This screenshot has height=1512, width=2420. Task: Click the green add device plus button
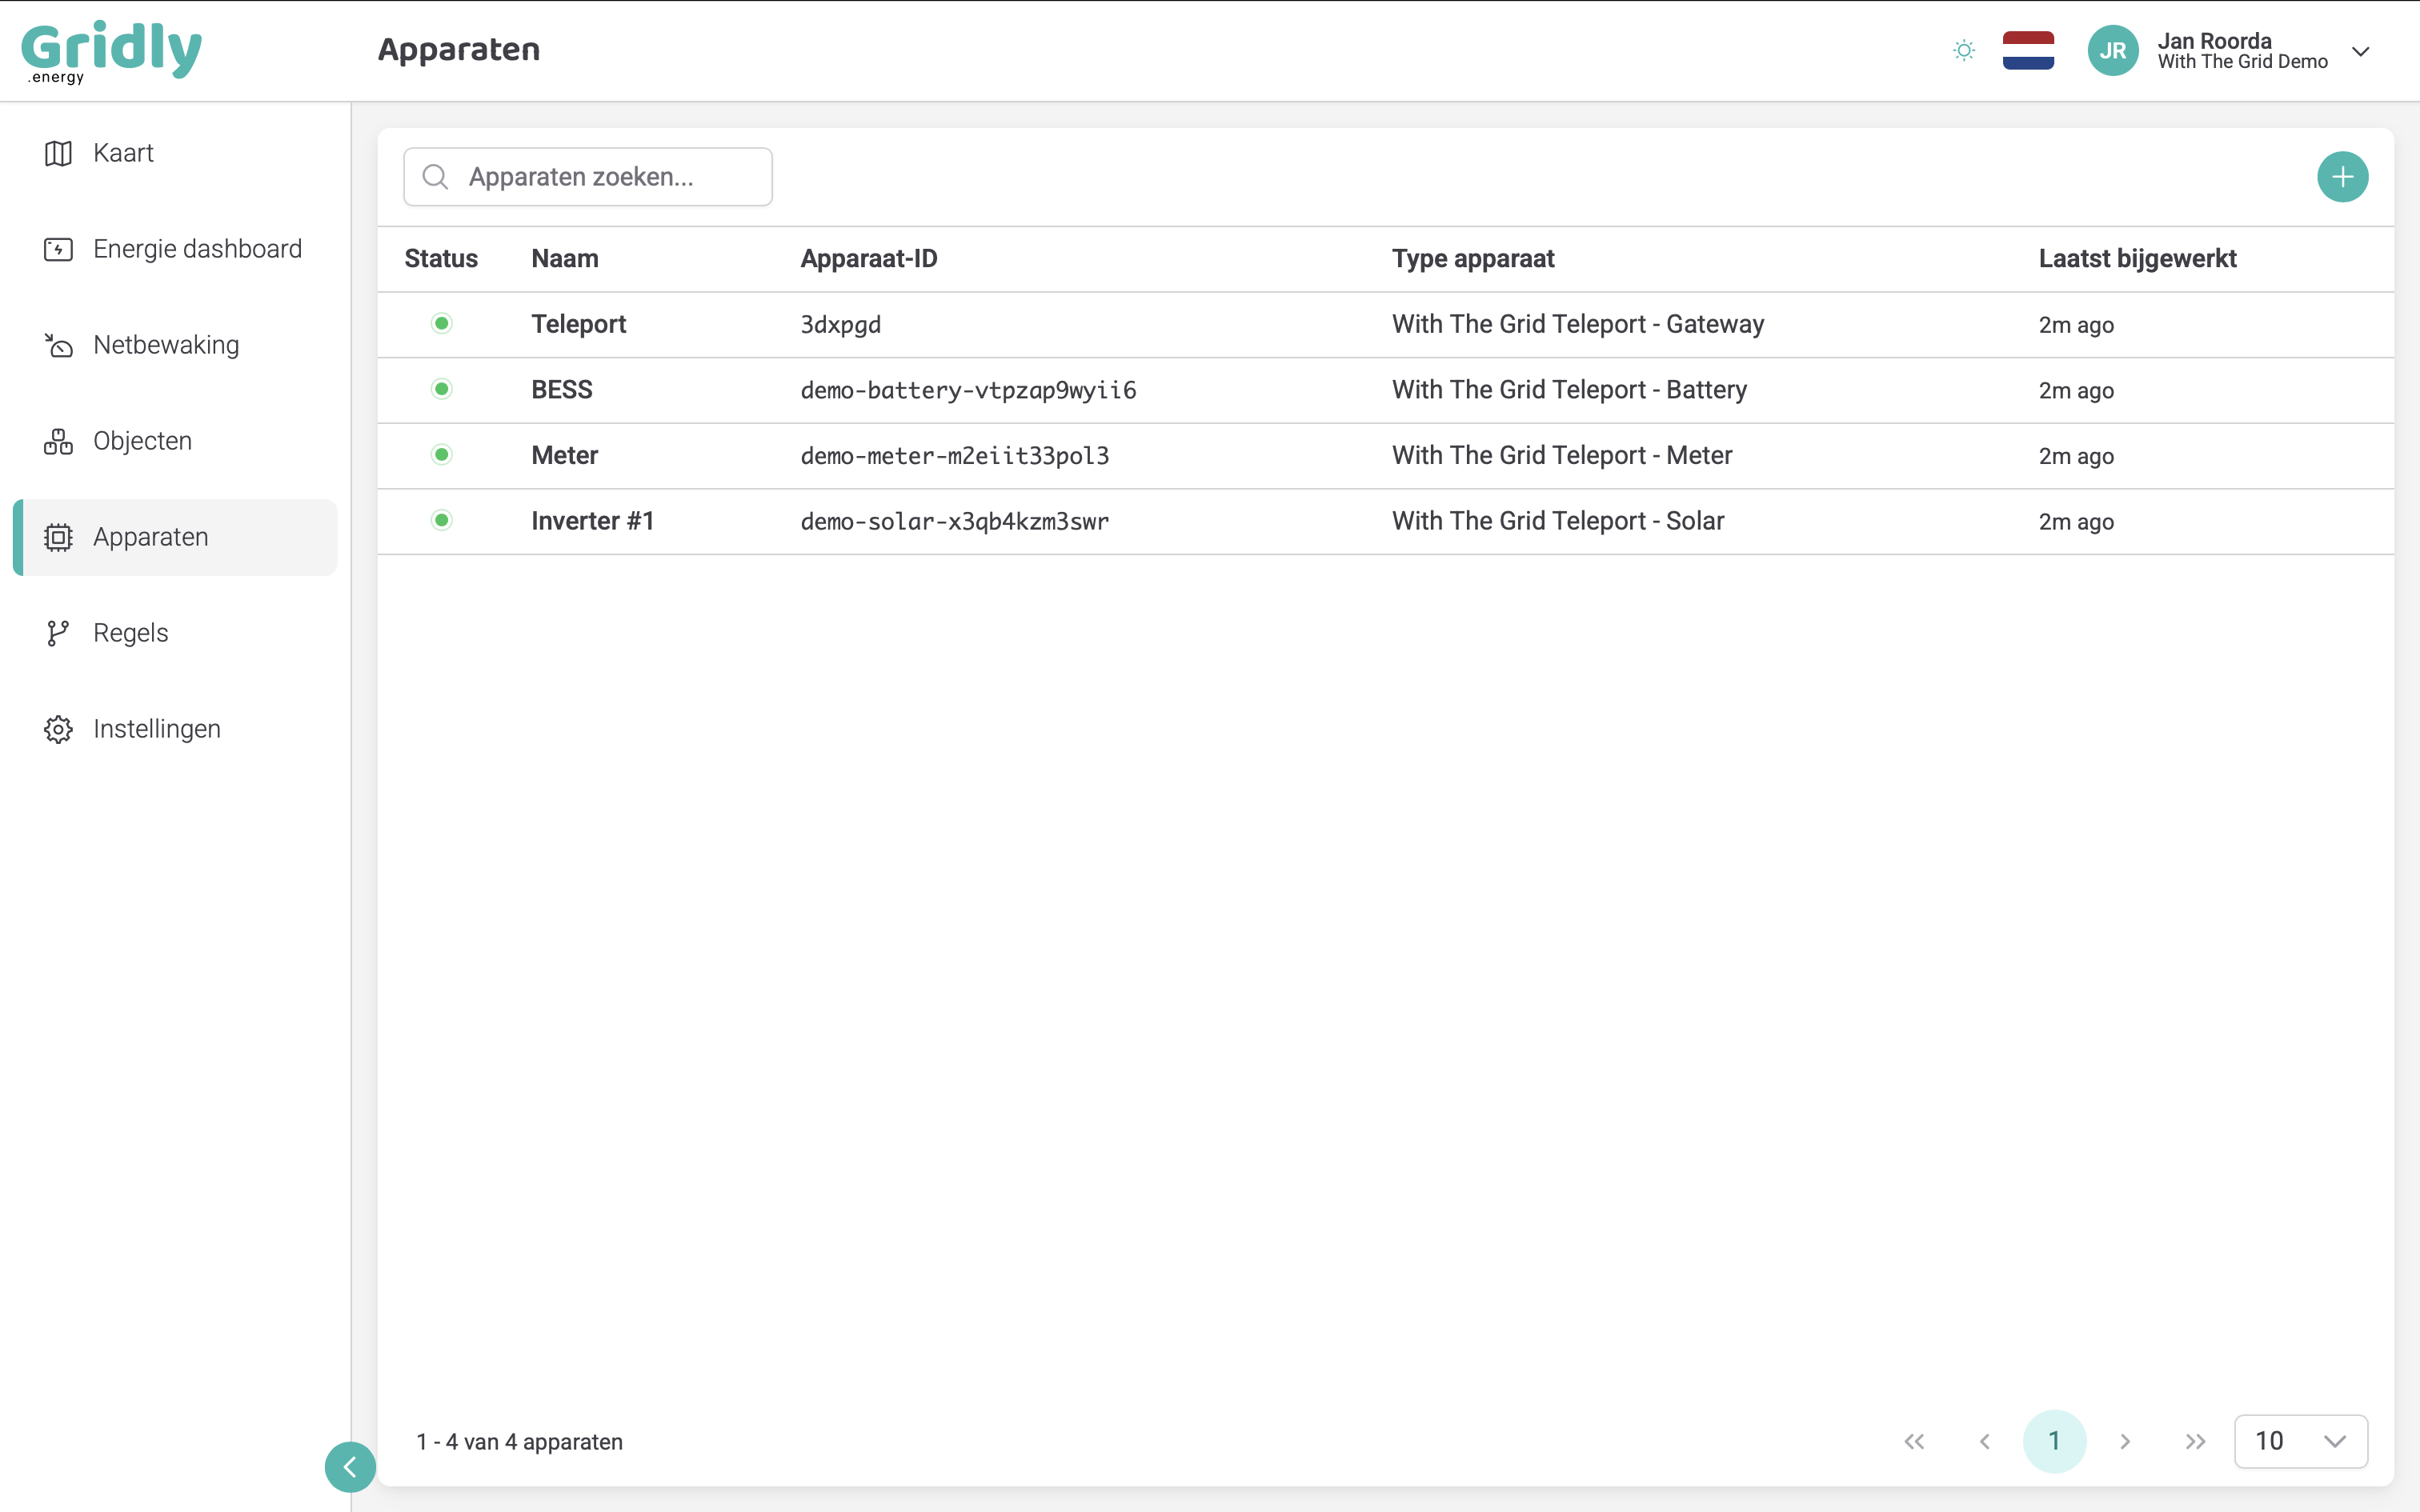[2341, 177]
